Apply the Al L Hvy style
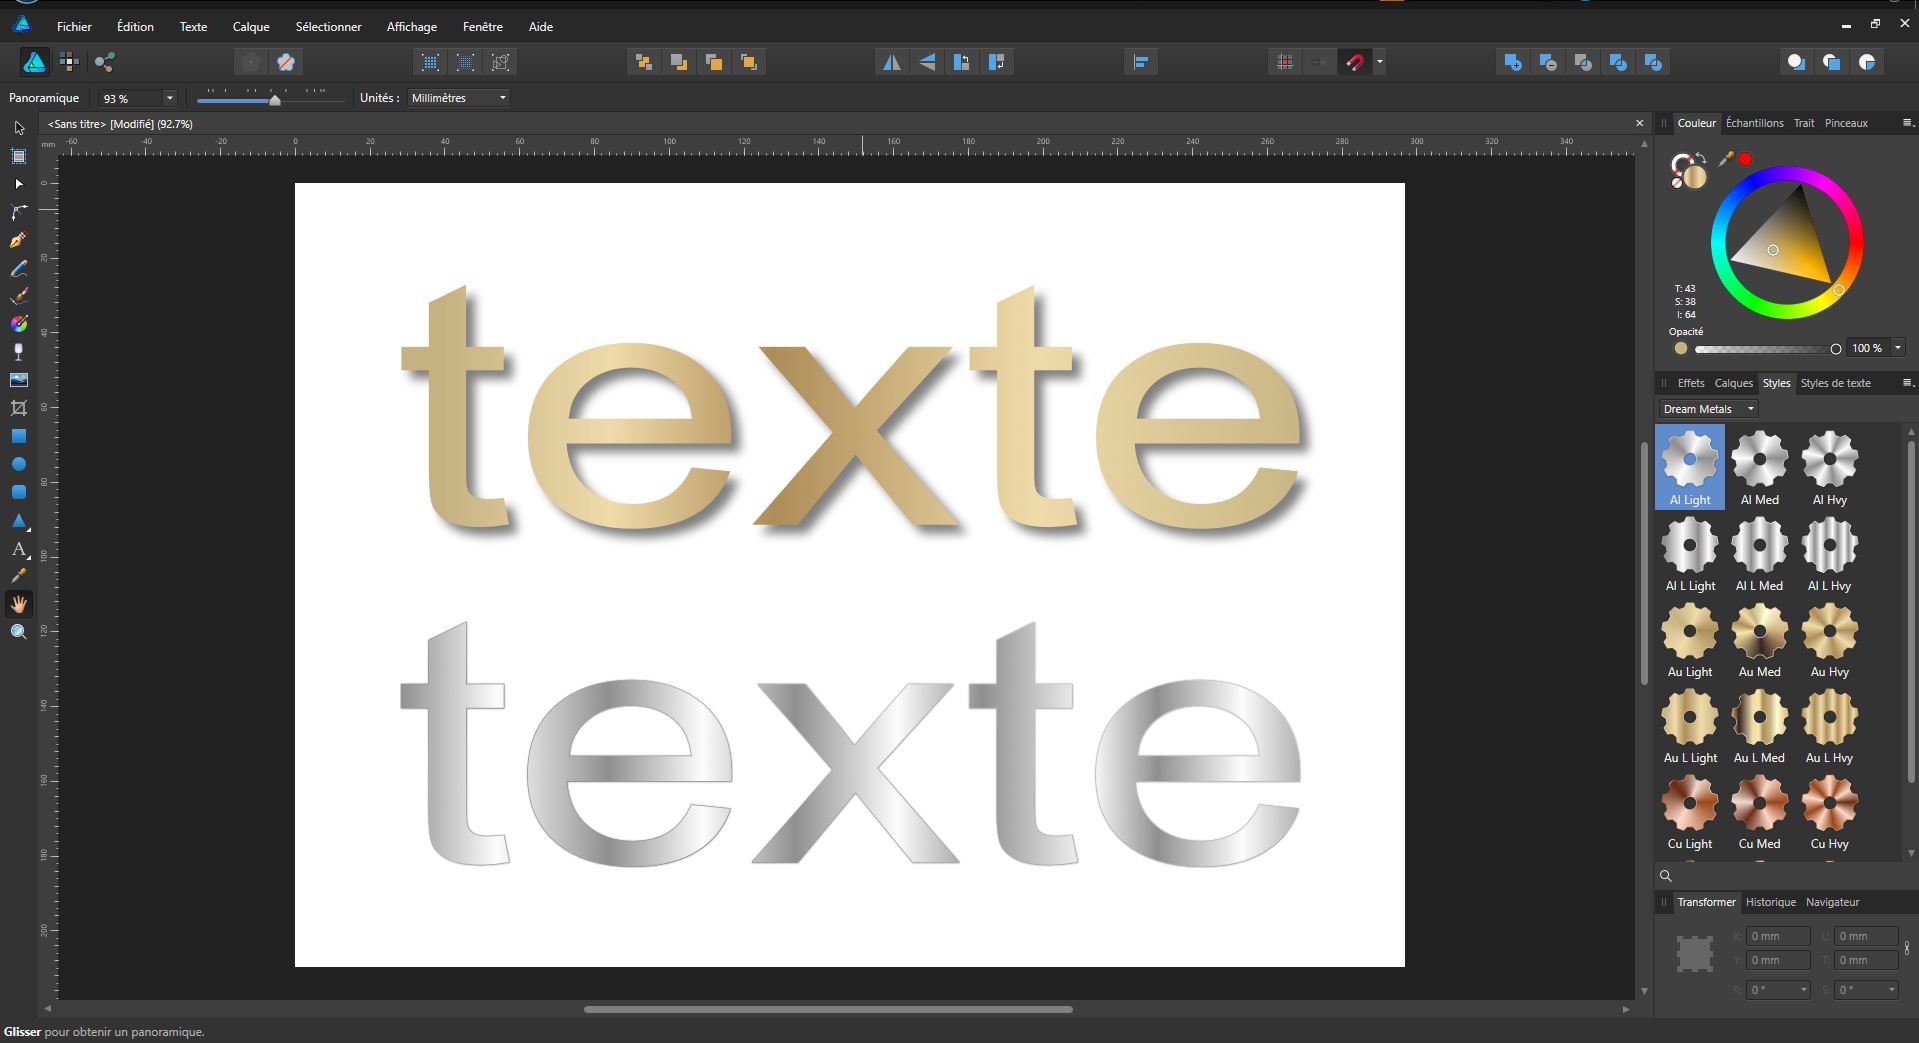 click(1829, 554)
